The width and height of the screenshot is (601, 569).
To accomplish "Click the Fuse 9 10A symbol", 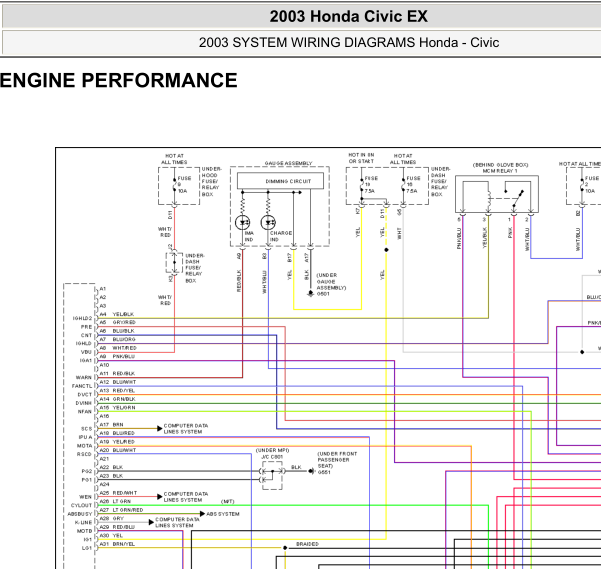I will point(174,187).
